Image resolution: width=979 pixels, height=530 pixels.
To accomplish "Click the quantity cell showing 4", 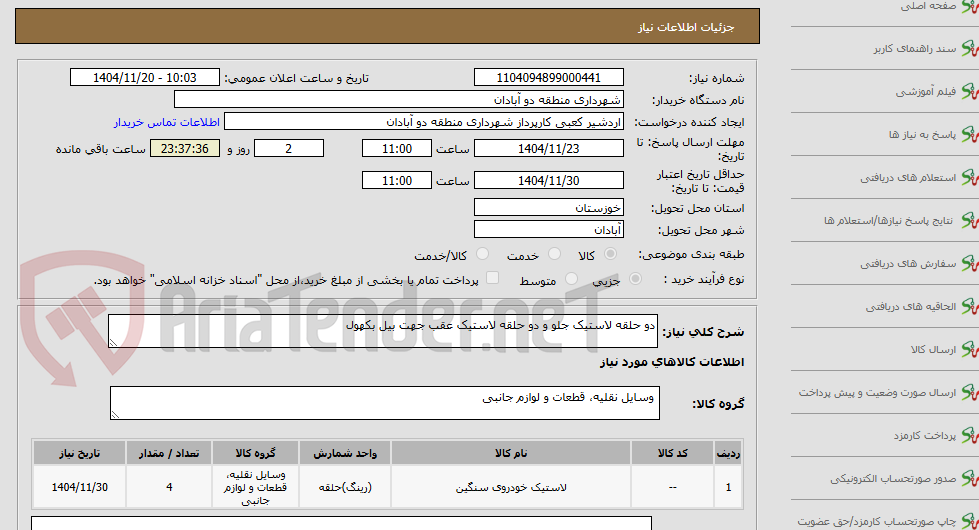I will coord(169,487).
